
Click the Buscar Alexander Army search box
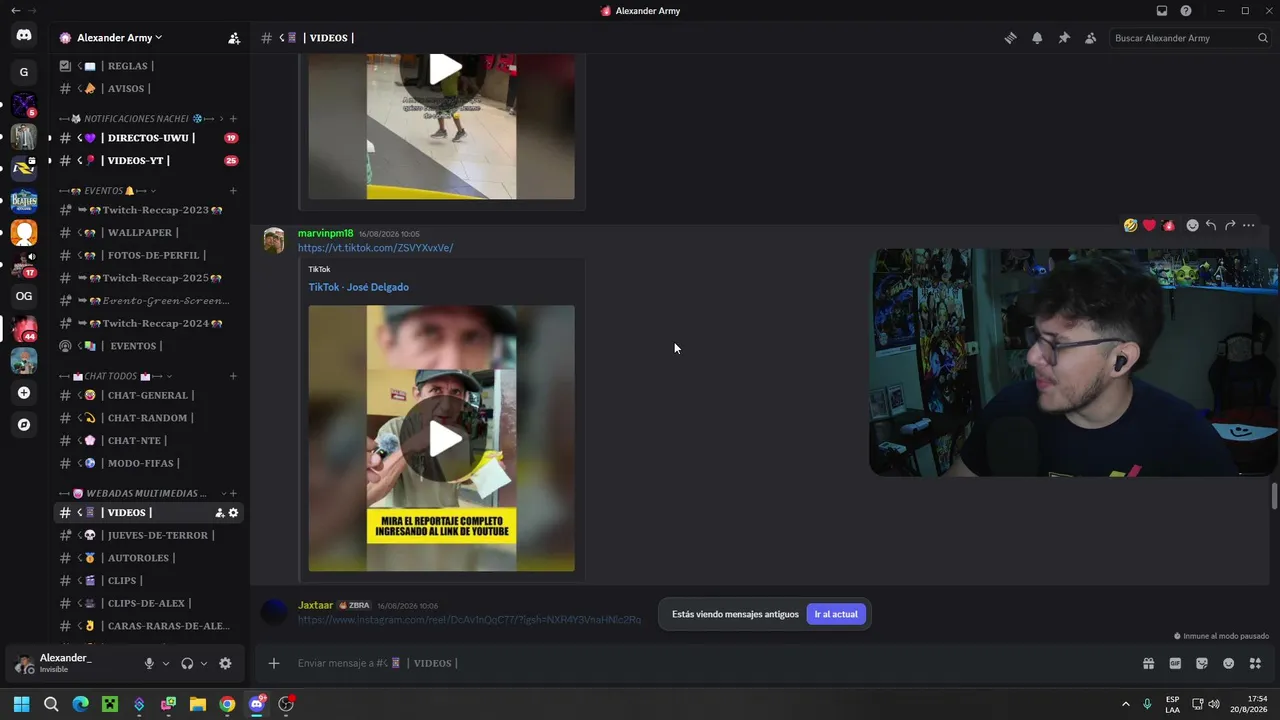point(1190,38)
